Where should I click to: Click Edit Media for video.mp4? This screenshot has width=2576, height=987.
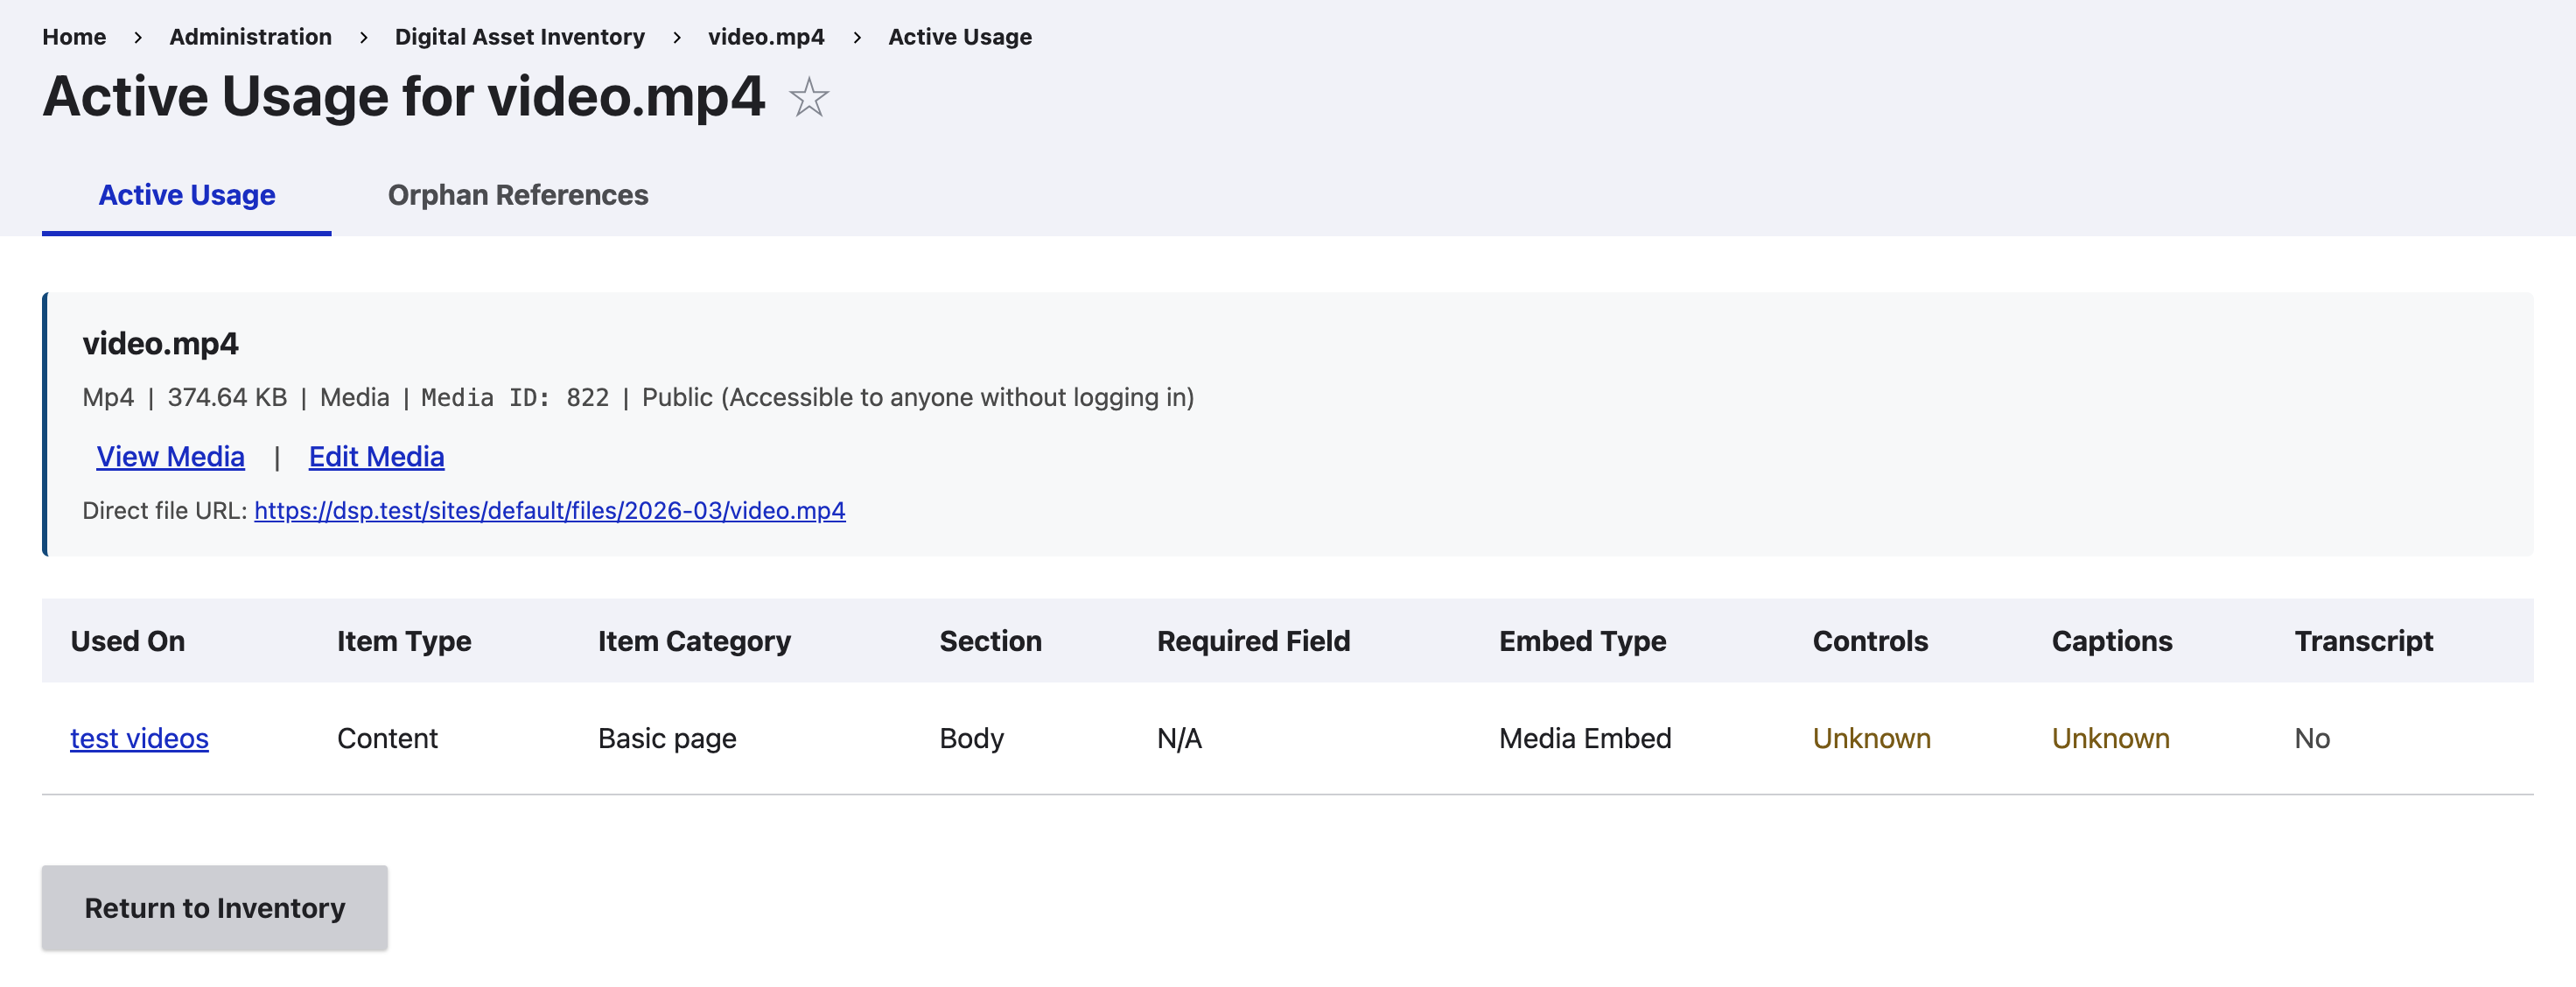(x=376, y=456)
